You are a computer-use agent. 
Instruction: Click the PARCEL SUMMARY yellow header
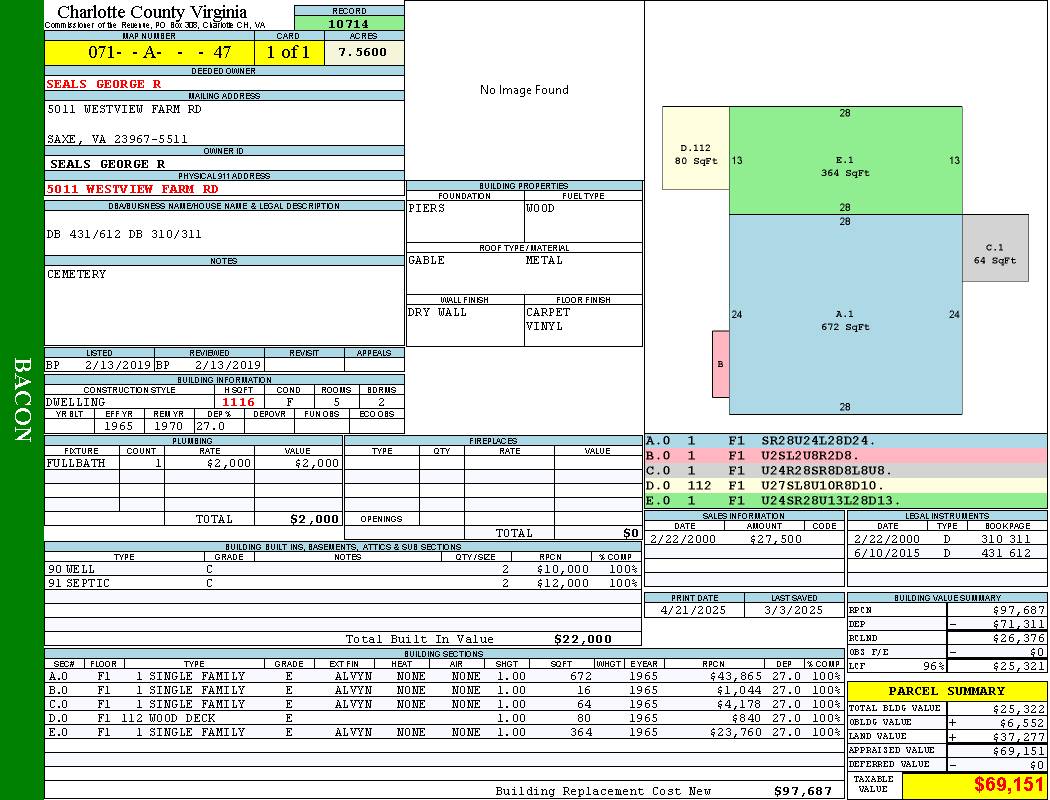tap(946, 691)
